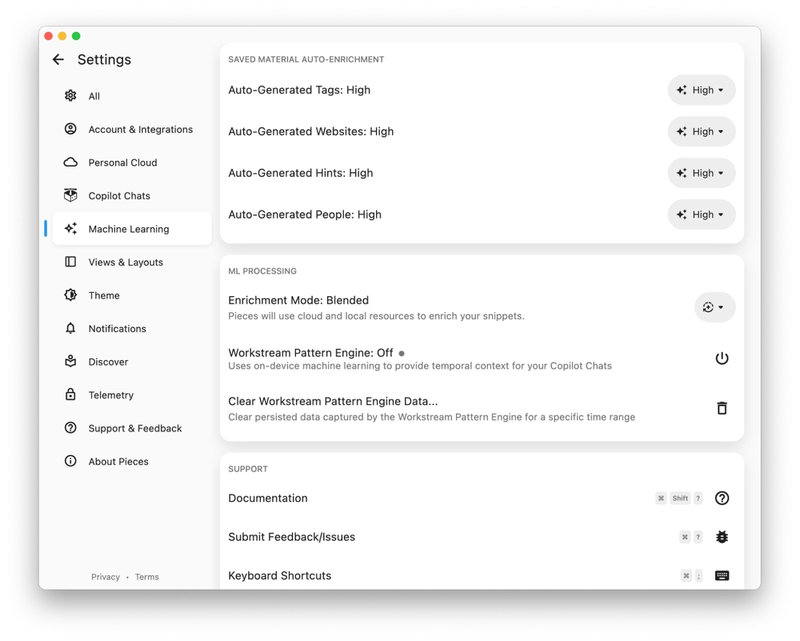Click the Discover sidebar icon
This screenshot has height=641, width=800.
(x=69, y=361)
